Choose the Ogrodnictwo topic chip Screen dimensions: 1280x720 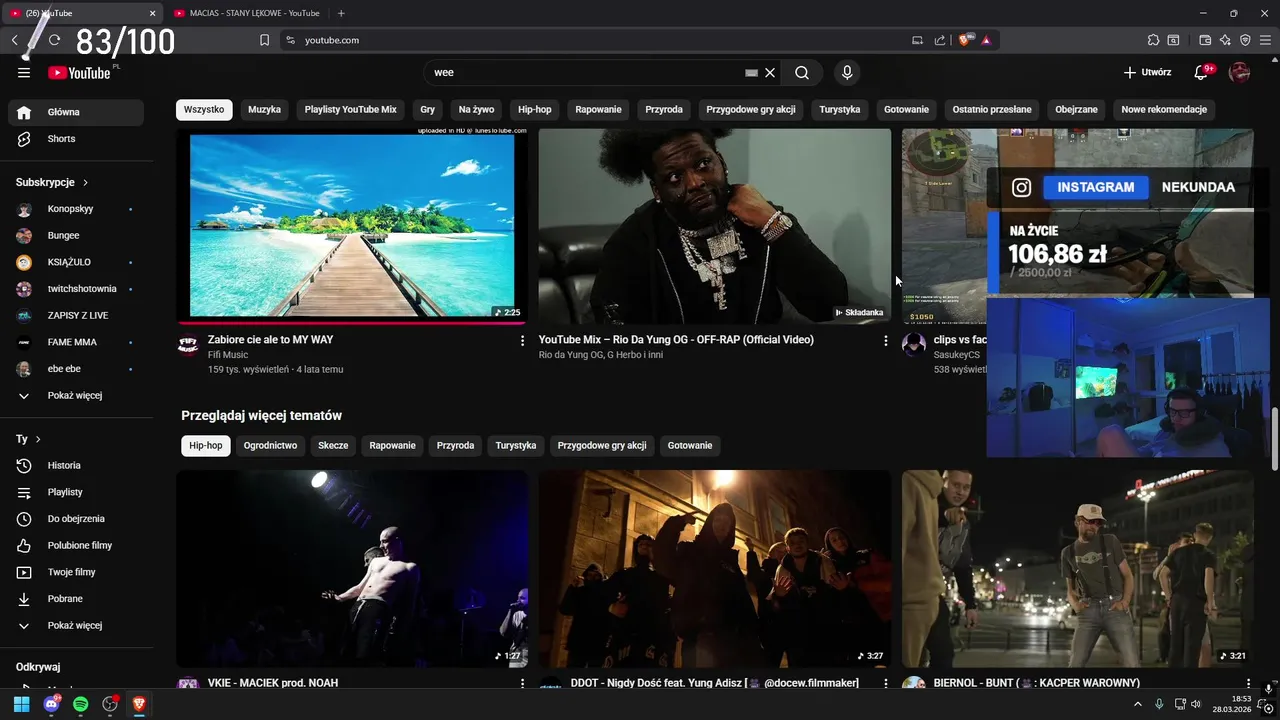click(270, 445)
